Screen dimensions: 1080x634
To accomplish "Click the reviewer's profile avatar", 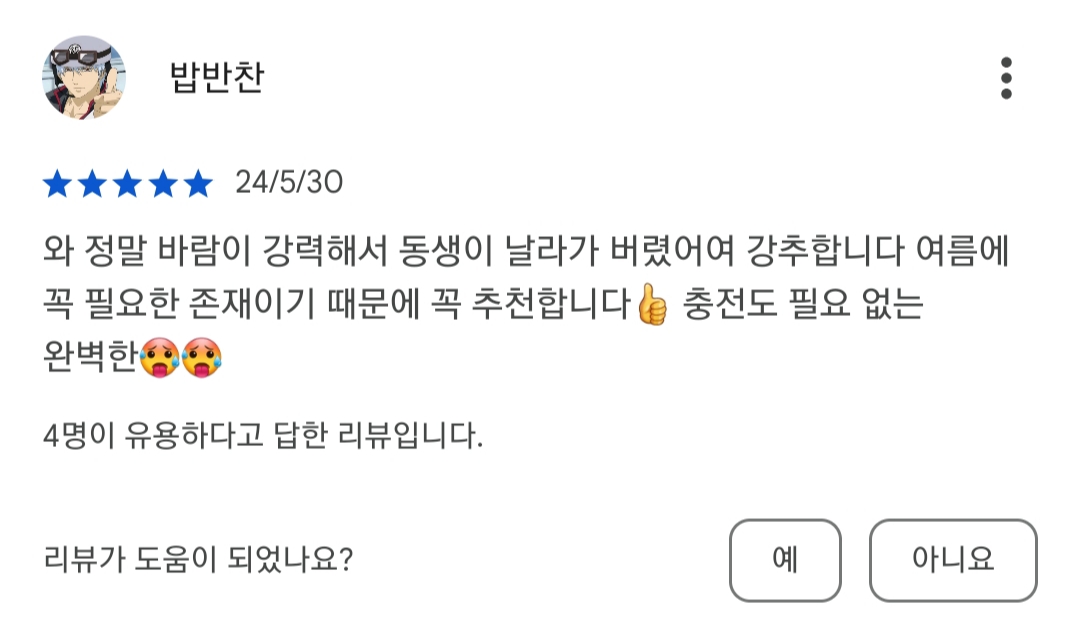I will pyautogui.click(x=84, y=78).
